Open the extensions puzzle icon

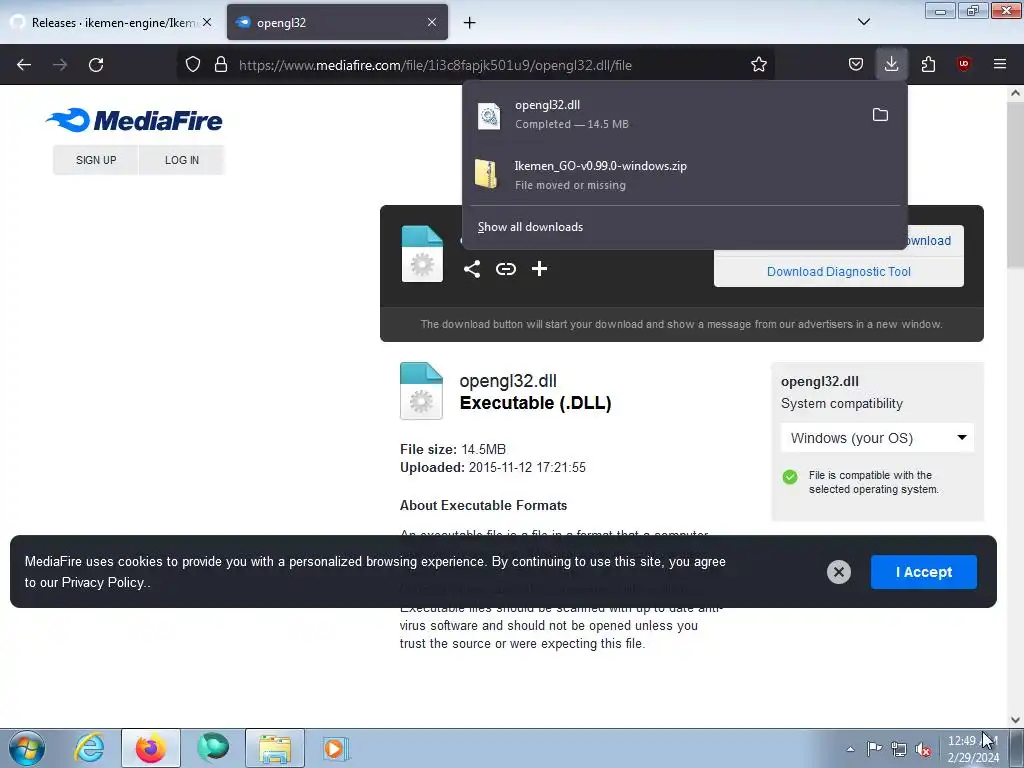tap(928, 65)
